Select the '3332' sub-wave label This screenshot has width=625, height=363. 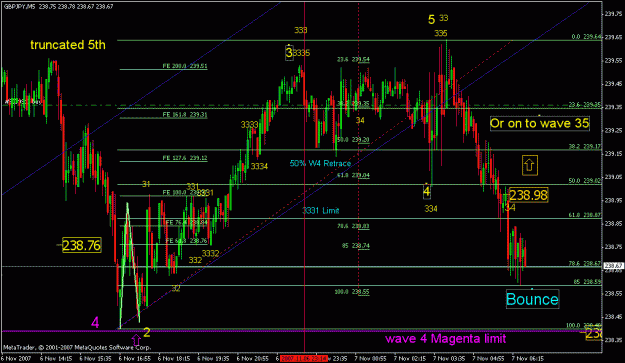(210, 253)
